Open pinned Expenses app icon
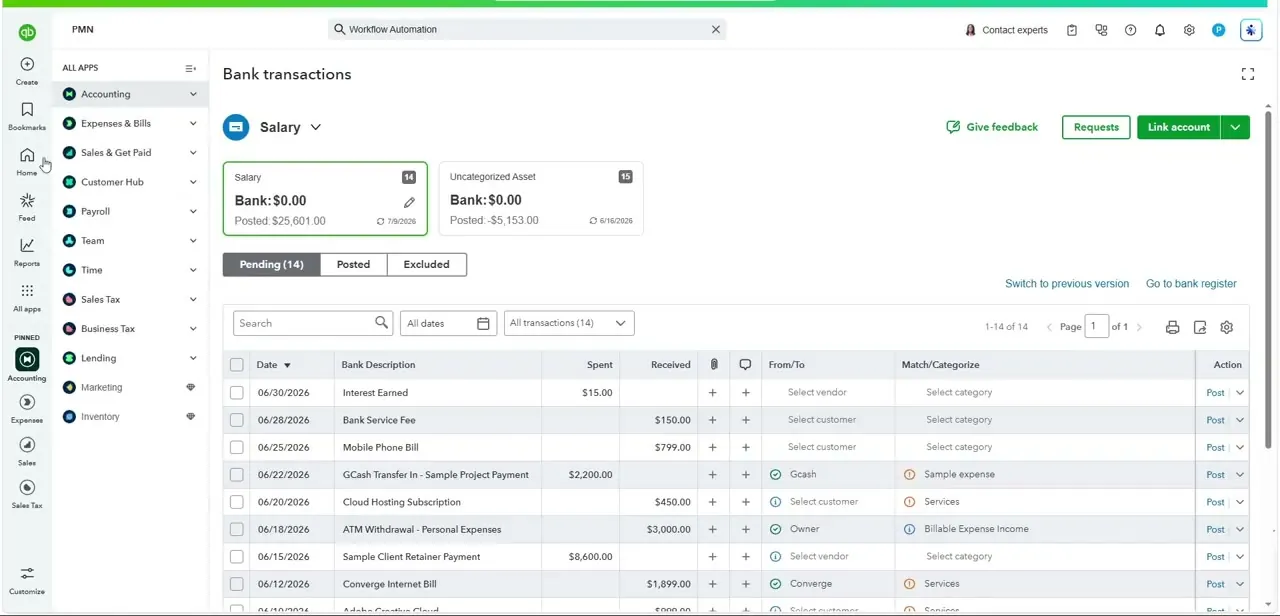This screenshot has width=1280, height=616. pyautogui.click(x=27, y=402)
